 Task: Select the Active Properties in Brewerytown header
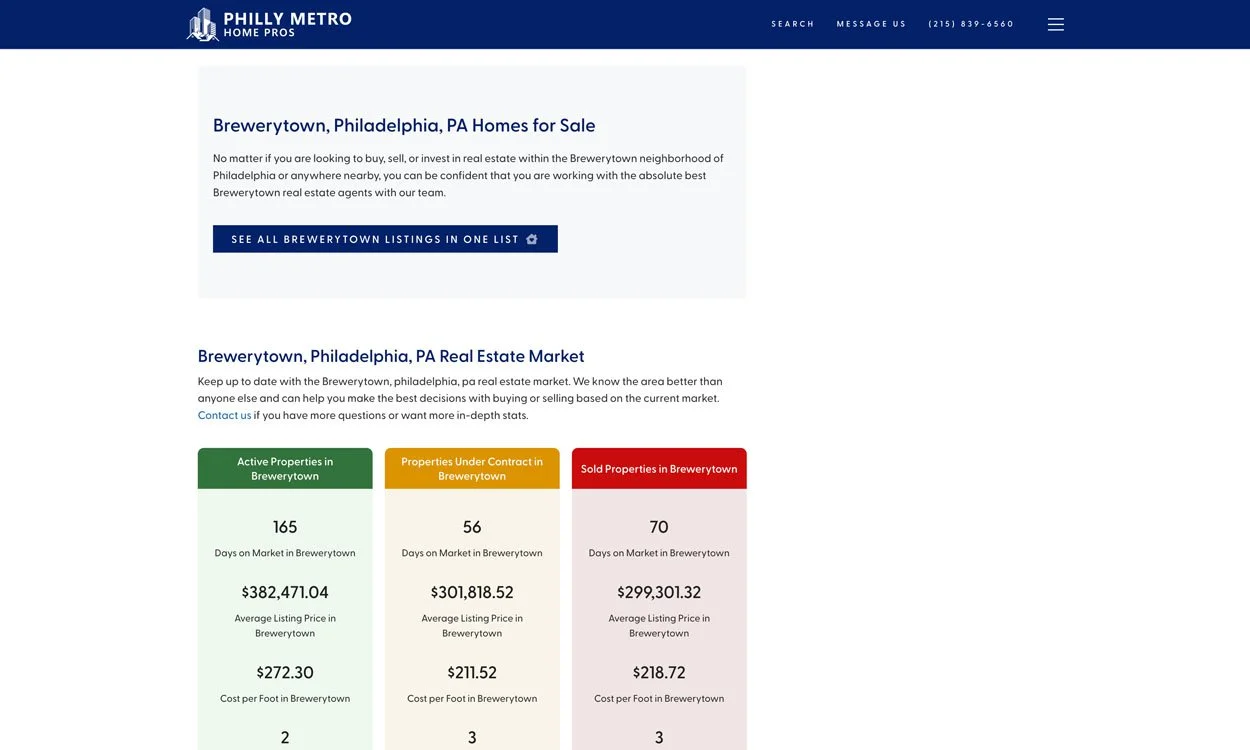(x=285, y=469)
